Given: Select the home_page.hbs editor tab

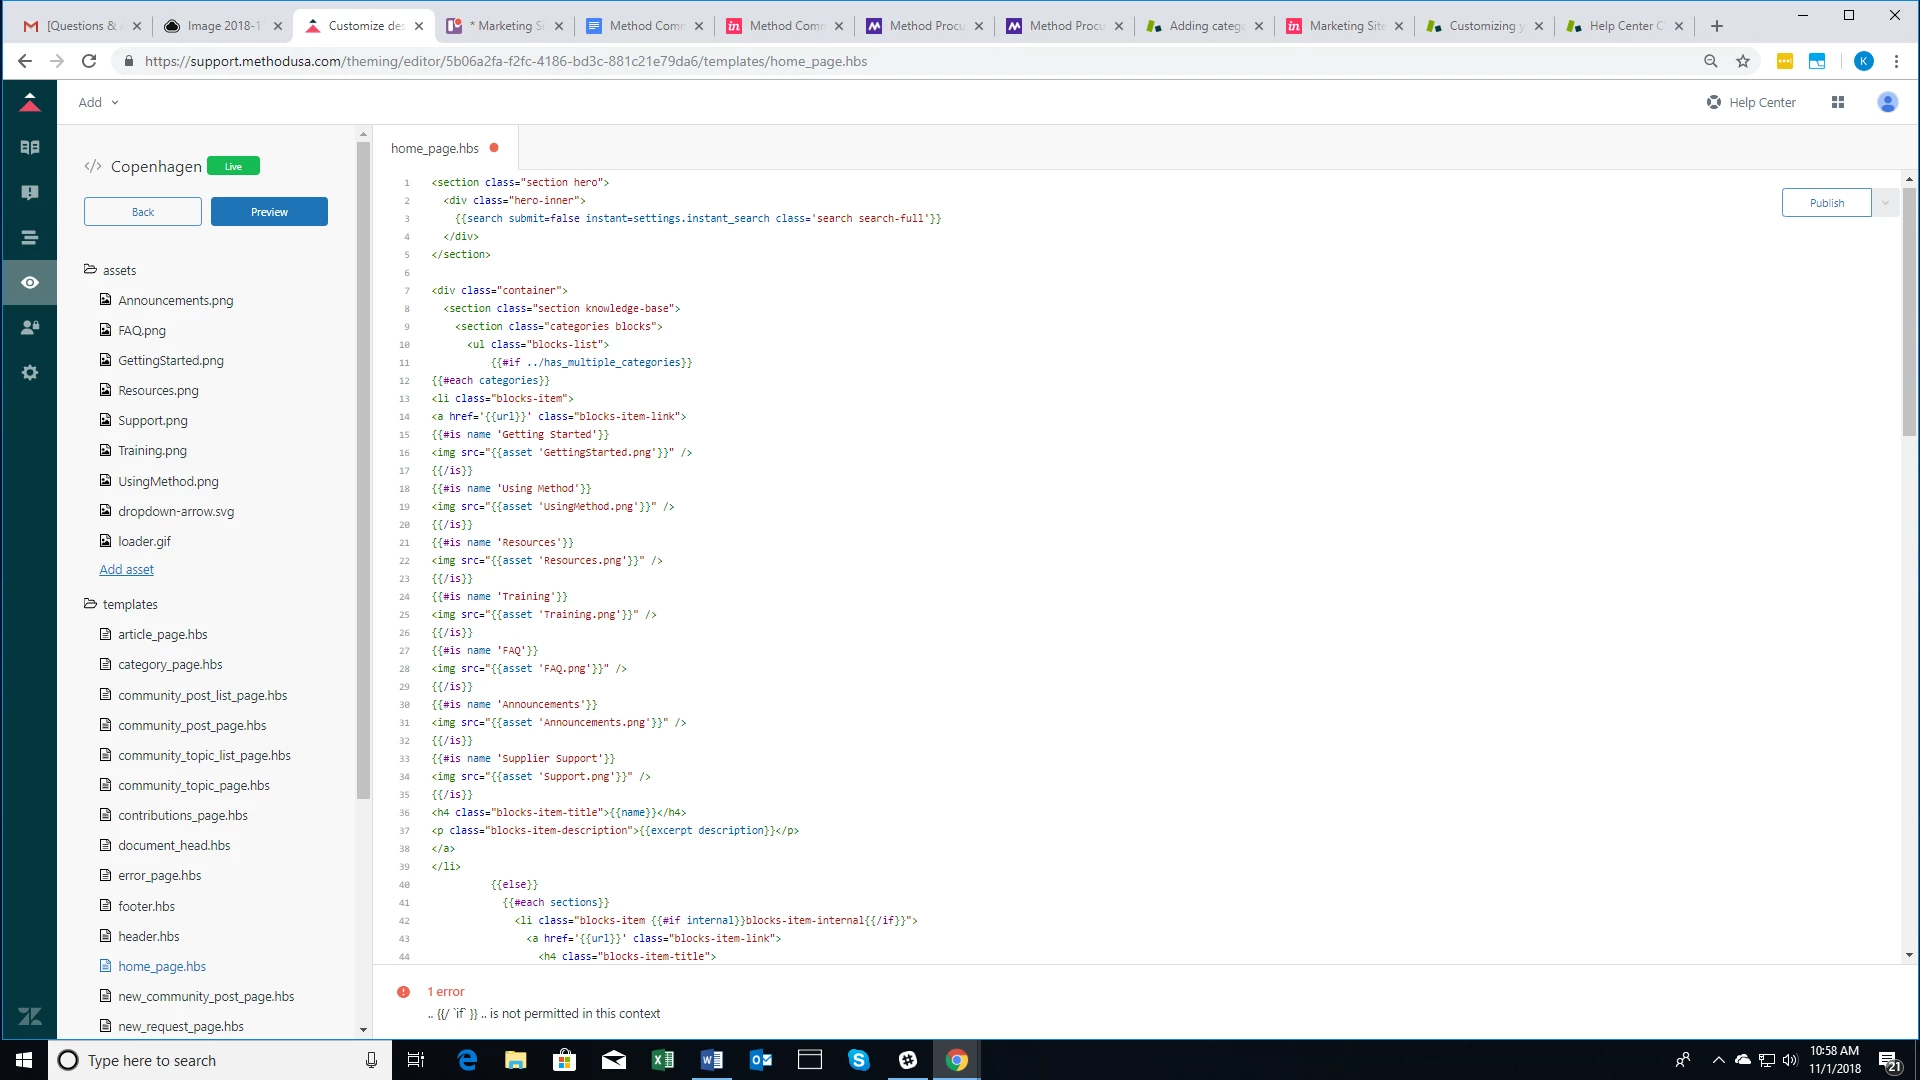Looking at the screenshot, I should (435, 148).
